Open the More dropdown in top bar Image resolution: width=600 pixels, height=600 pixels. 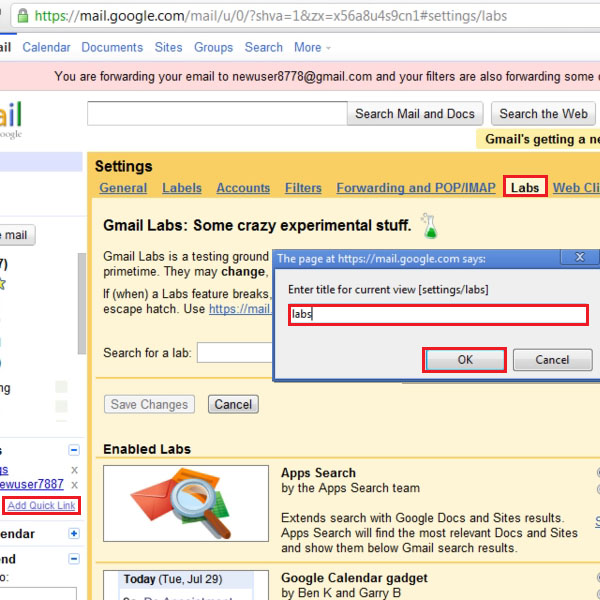tap(312, 47)
